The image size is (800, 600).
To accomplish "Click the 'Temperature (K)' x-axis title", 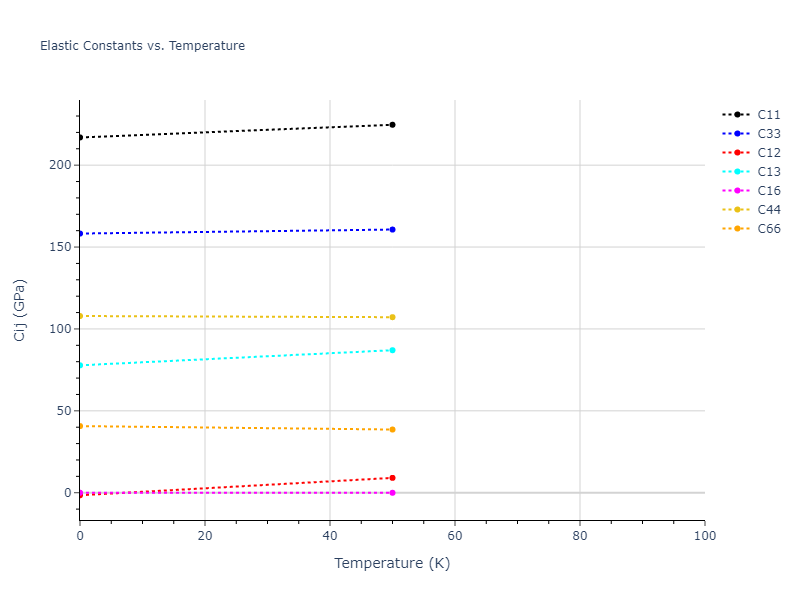I will click(392, 564).
